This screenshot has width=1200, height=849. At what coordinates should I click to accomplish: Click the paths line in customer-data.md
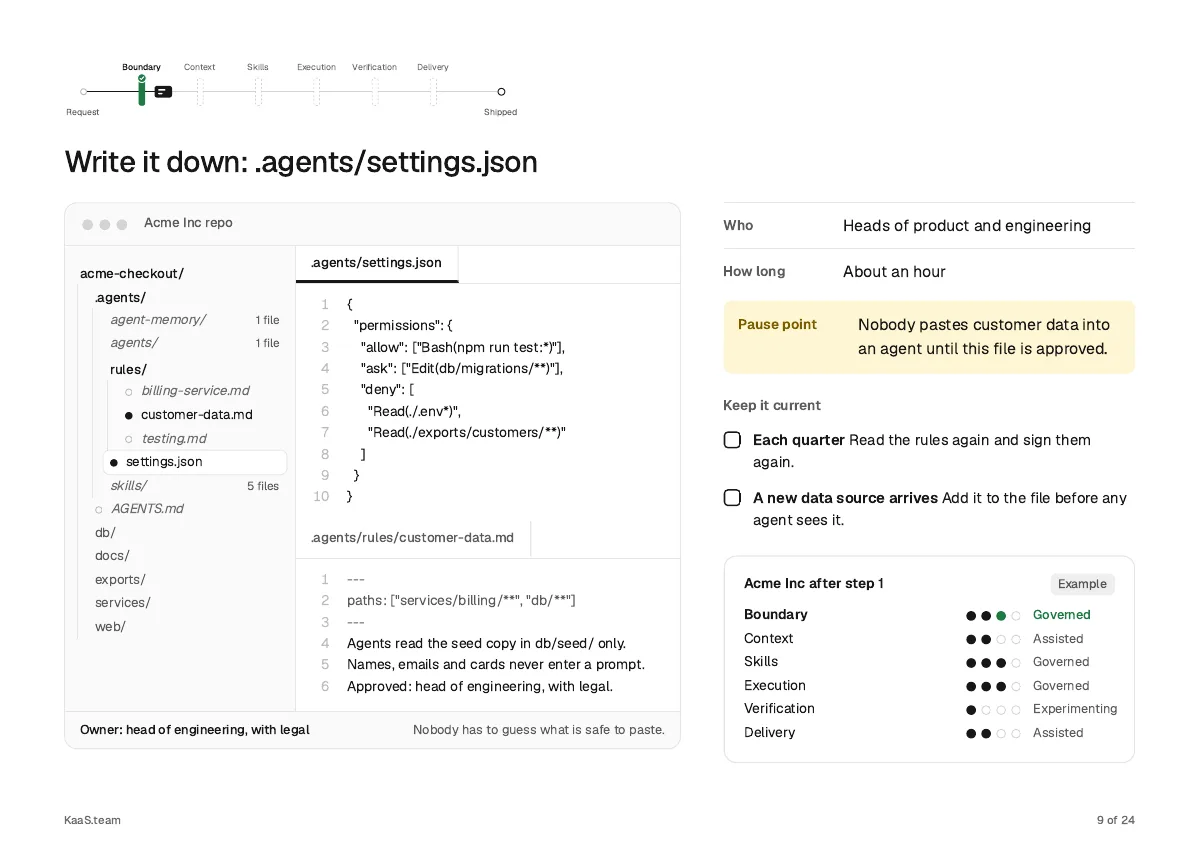tap(461, 601)
